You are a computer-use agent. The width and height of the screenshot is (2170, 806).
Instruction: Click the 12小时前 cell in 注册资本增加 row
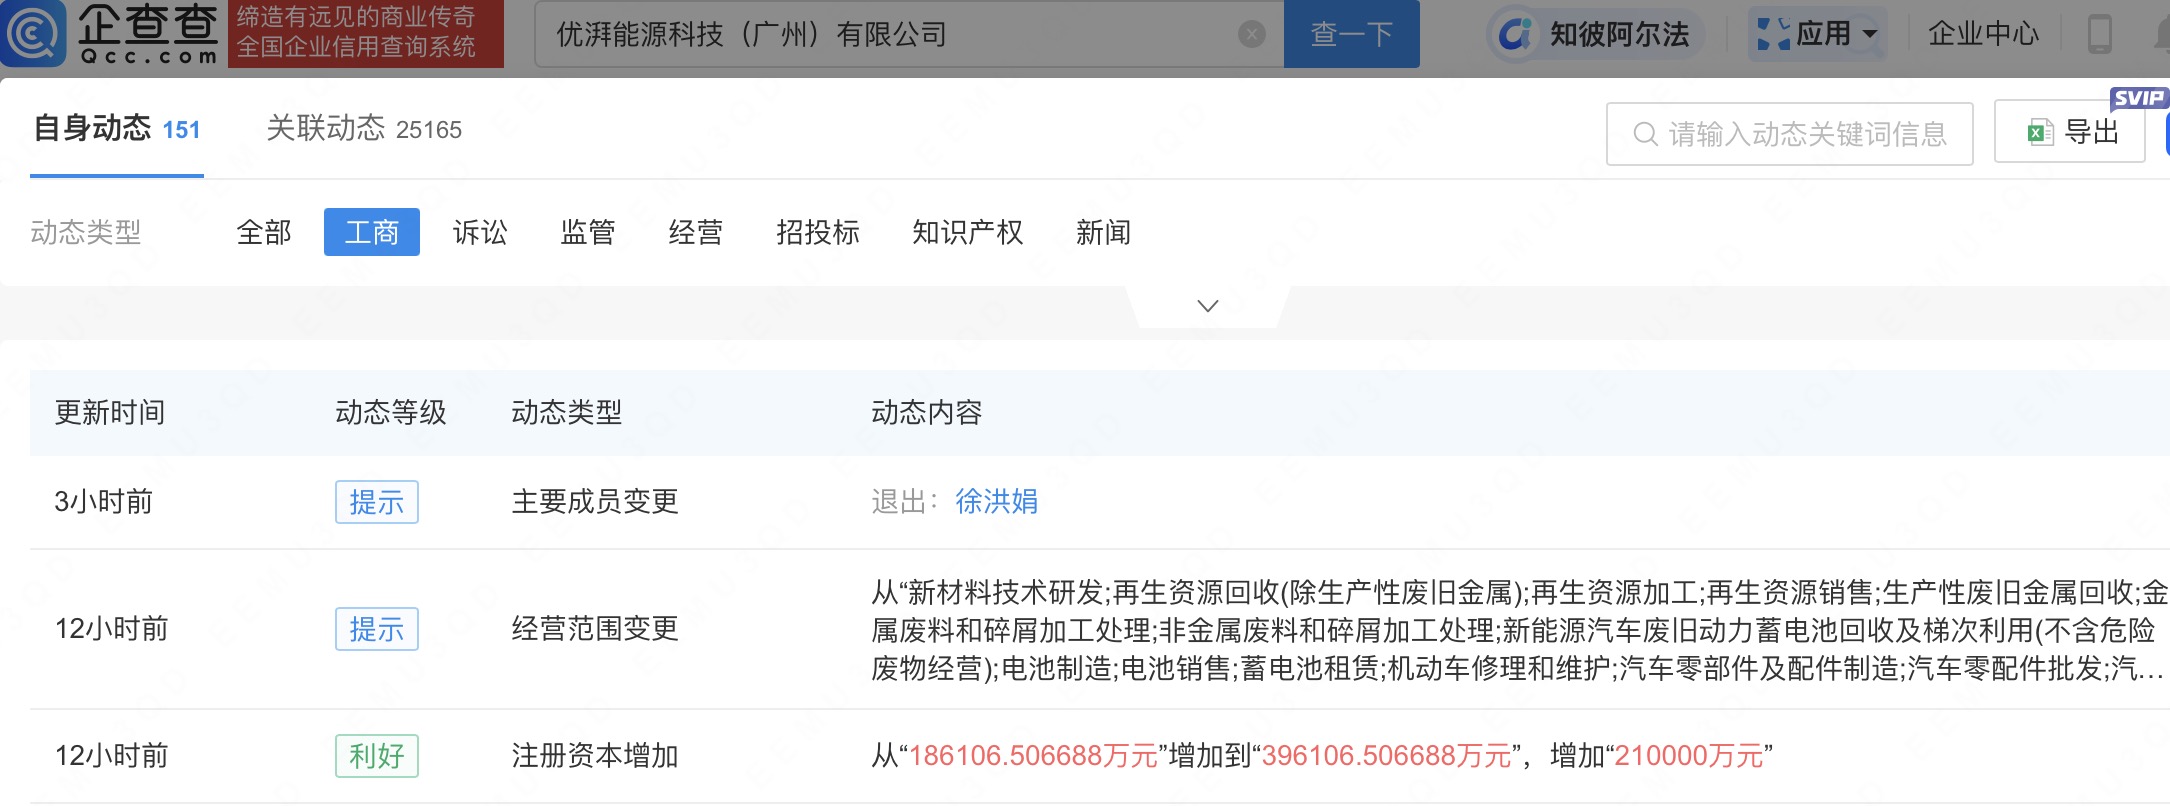pyautogui.click(x=112, y=755)
